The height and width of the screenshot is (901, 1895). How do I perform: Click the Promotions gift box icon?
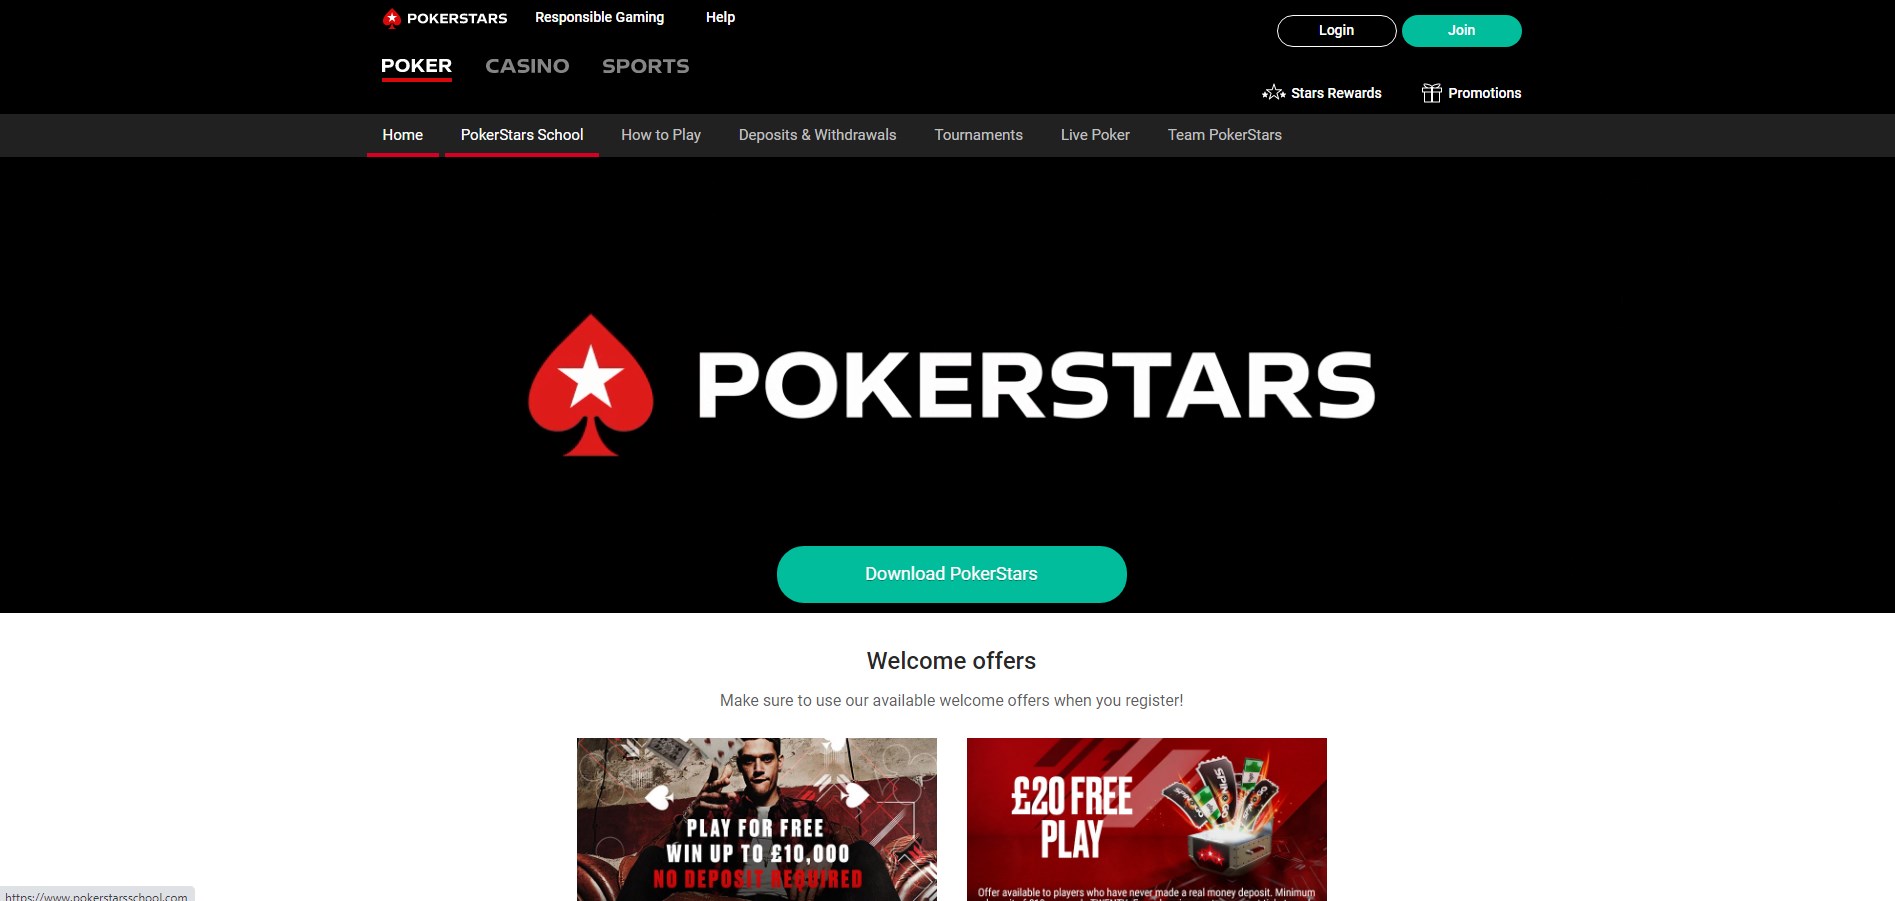coord(1431,93)
